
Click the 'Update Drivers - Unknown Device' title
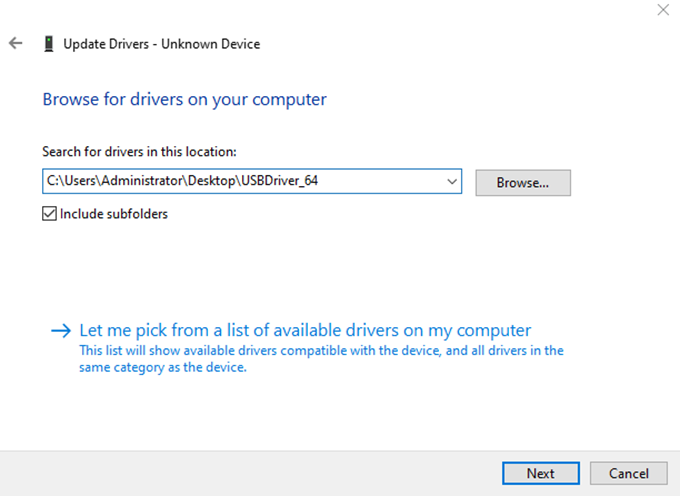click(x=161, y=44)
